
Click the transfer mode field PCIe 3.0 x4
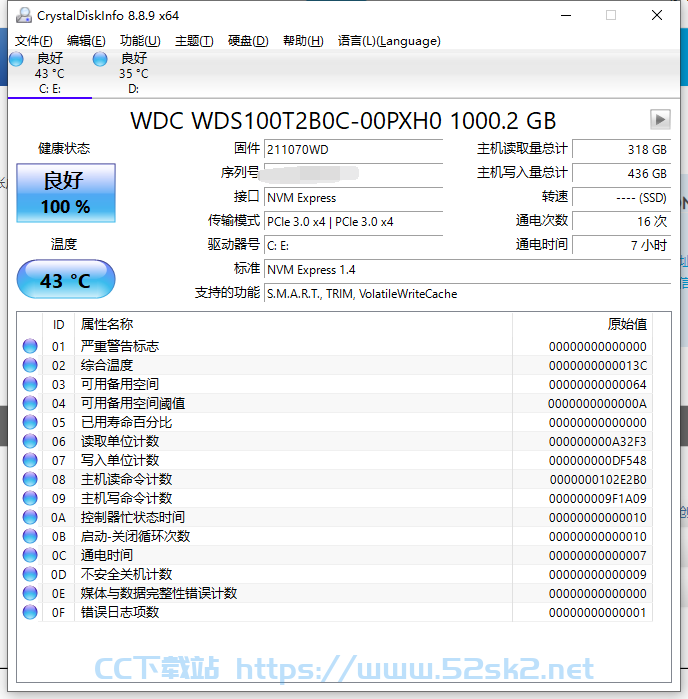(x=353, y=222)
